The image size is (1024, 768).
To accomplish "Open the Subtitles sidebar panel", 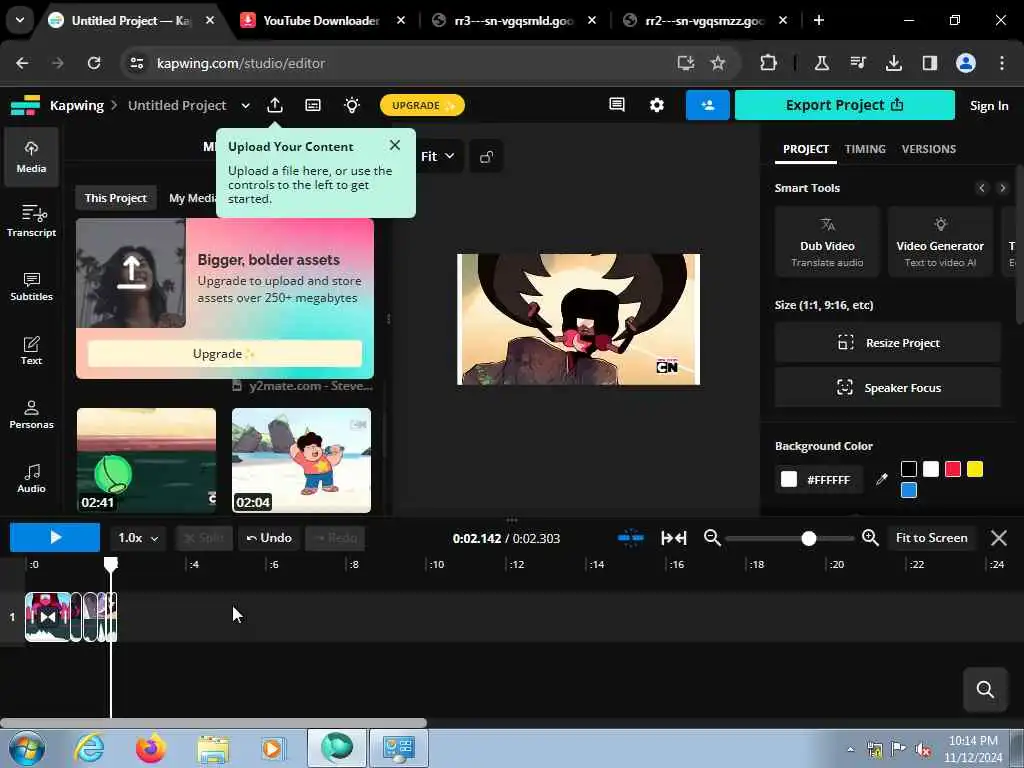I will 31,286.
